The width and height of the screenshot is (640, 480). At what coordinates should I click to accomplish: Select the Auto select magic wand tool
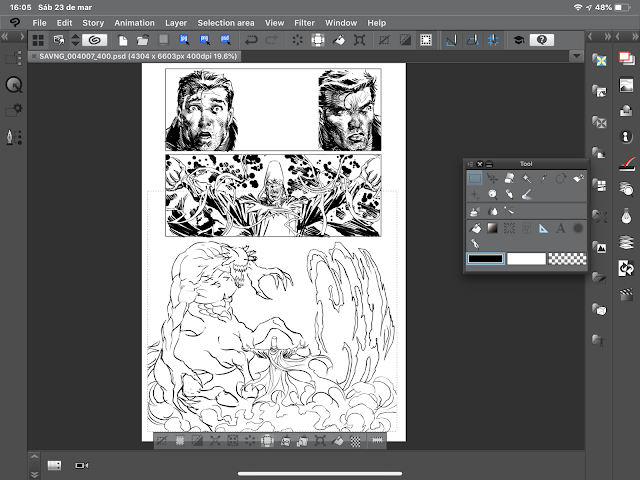pos(526,178)
